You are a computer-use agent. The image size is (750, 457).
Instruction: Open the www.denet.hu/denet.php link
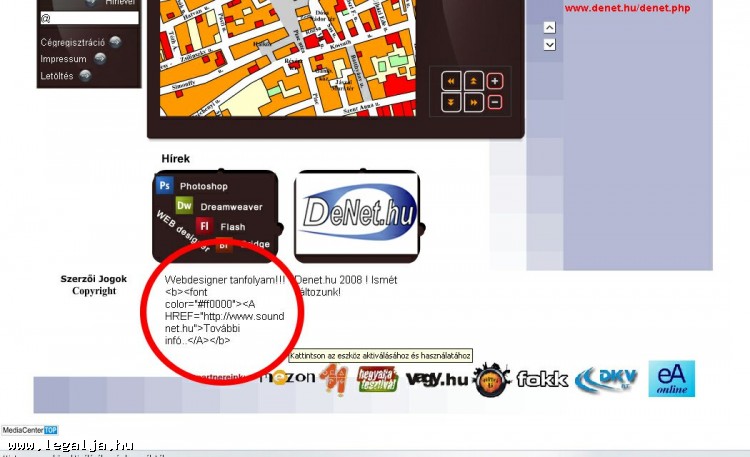627,8
